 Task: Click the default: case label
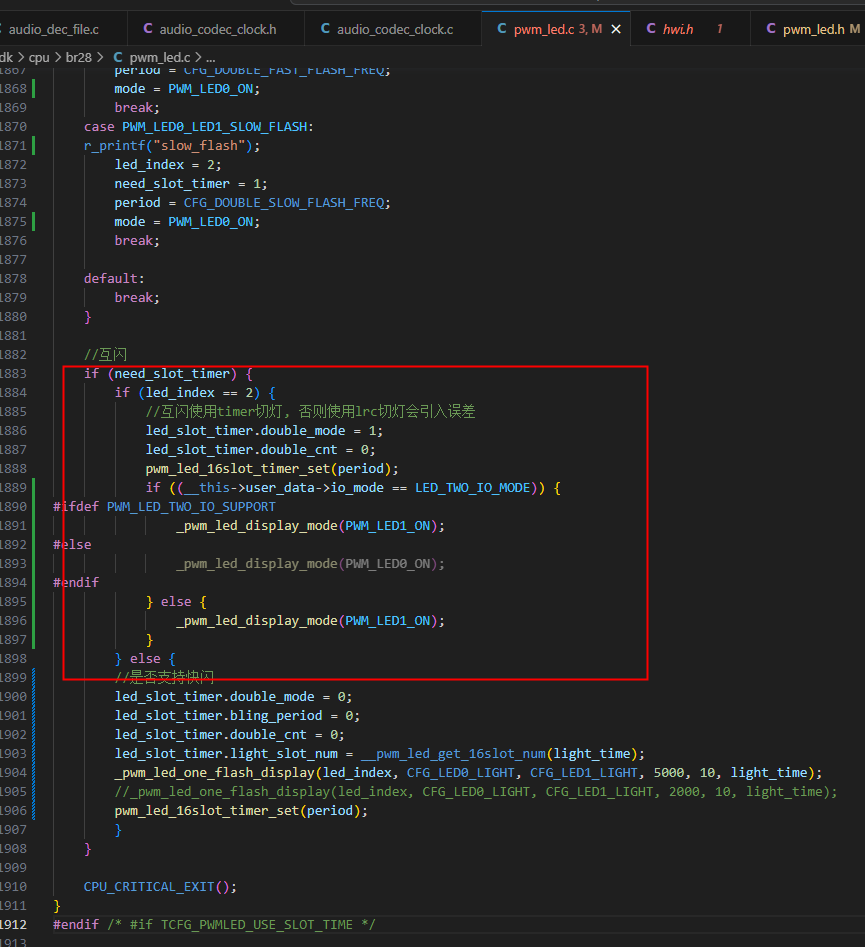click(x=114, y=278)
